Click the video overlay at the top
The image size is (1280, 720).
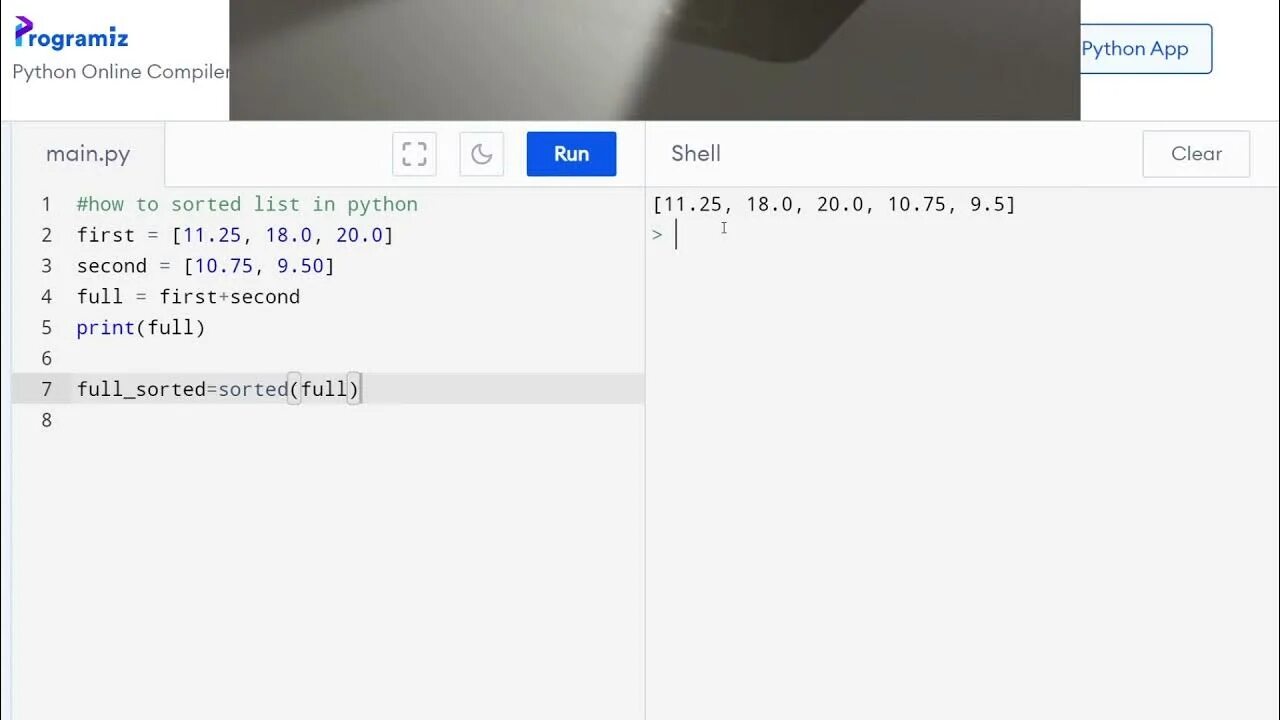point(655,60)
